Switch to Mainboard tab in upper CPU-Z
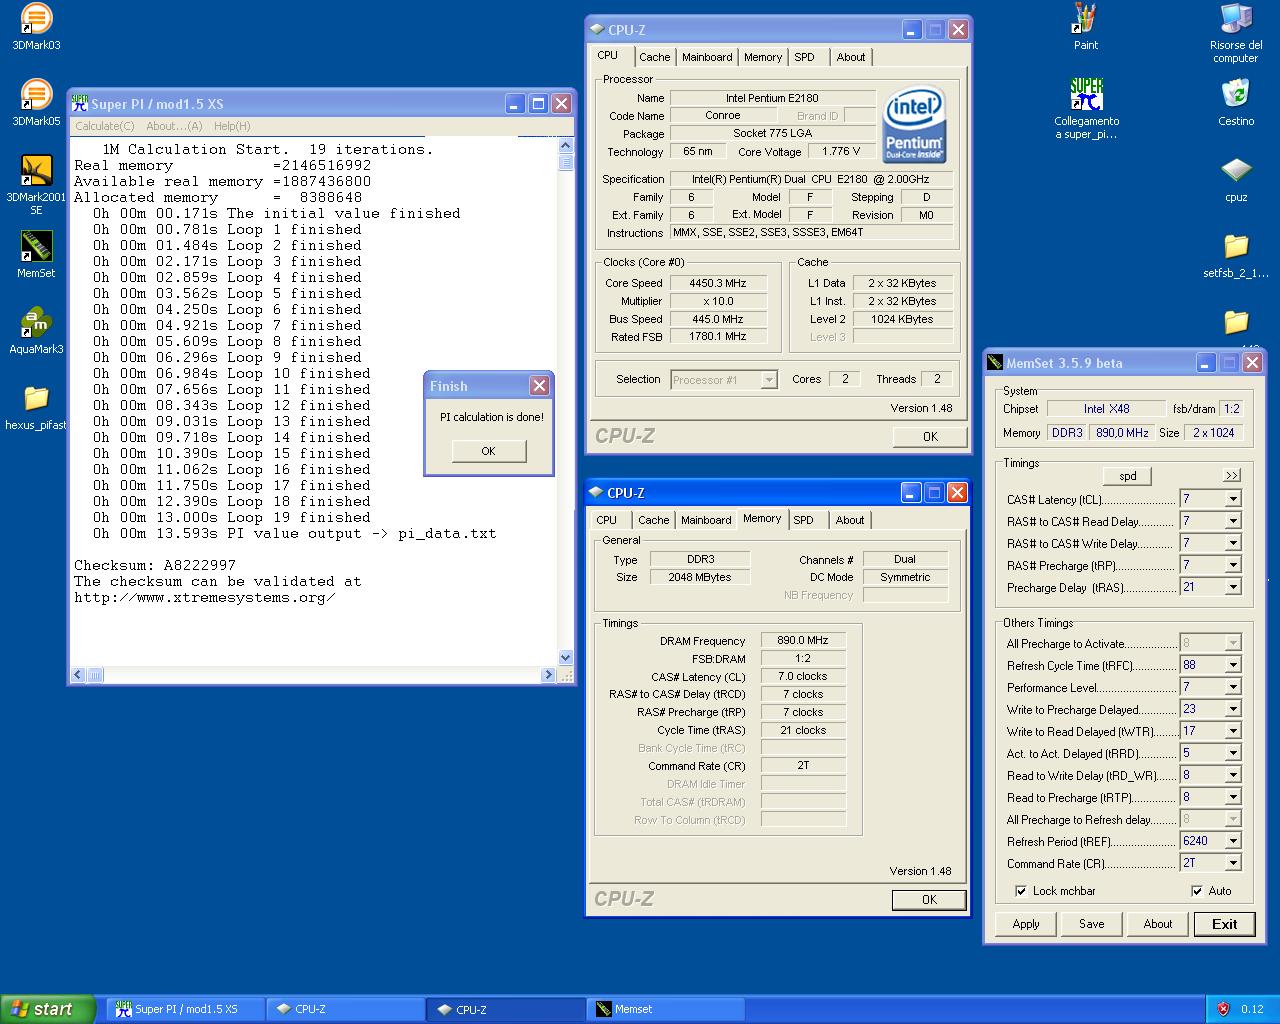The width and height of the screenshot is (1280, 1024). click(x=707, y=57)
